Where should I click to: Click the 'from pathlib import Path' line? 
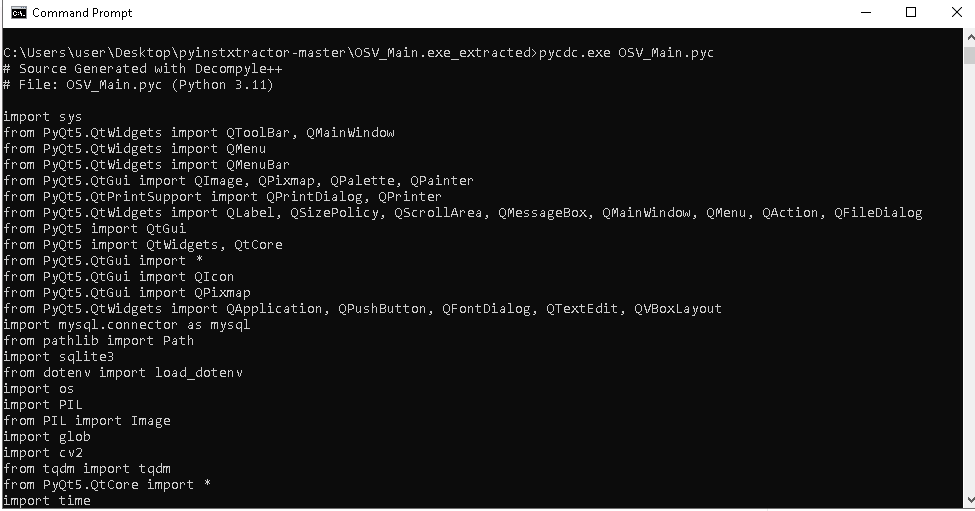(x=99, y=341)
